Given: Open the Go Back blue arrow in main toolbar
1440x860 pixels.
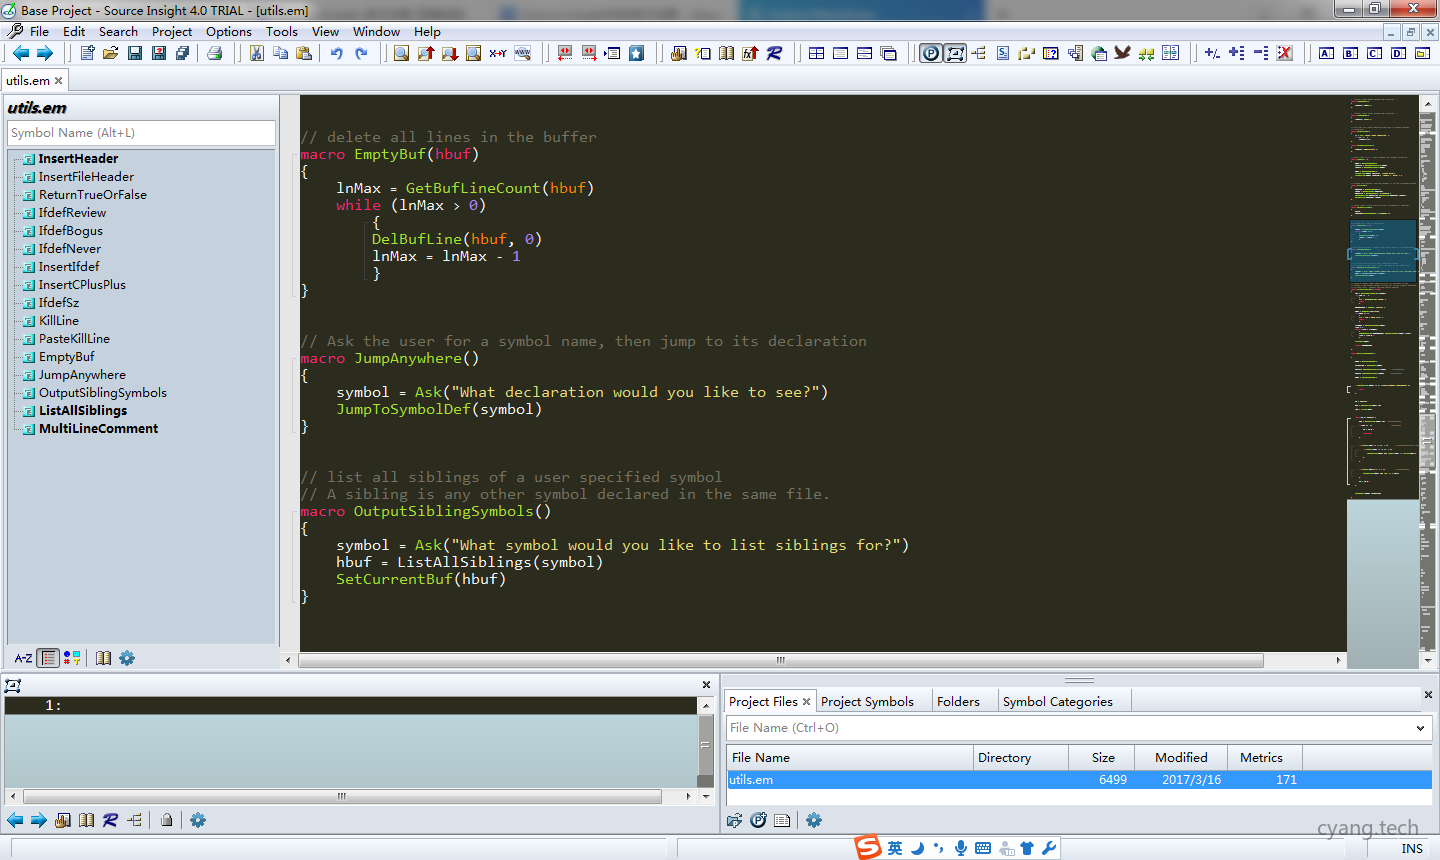Looking at the screenshot, I should pyautogui.click(x=21, y=53).
